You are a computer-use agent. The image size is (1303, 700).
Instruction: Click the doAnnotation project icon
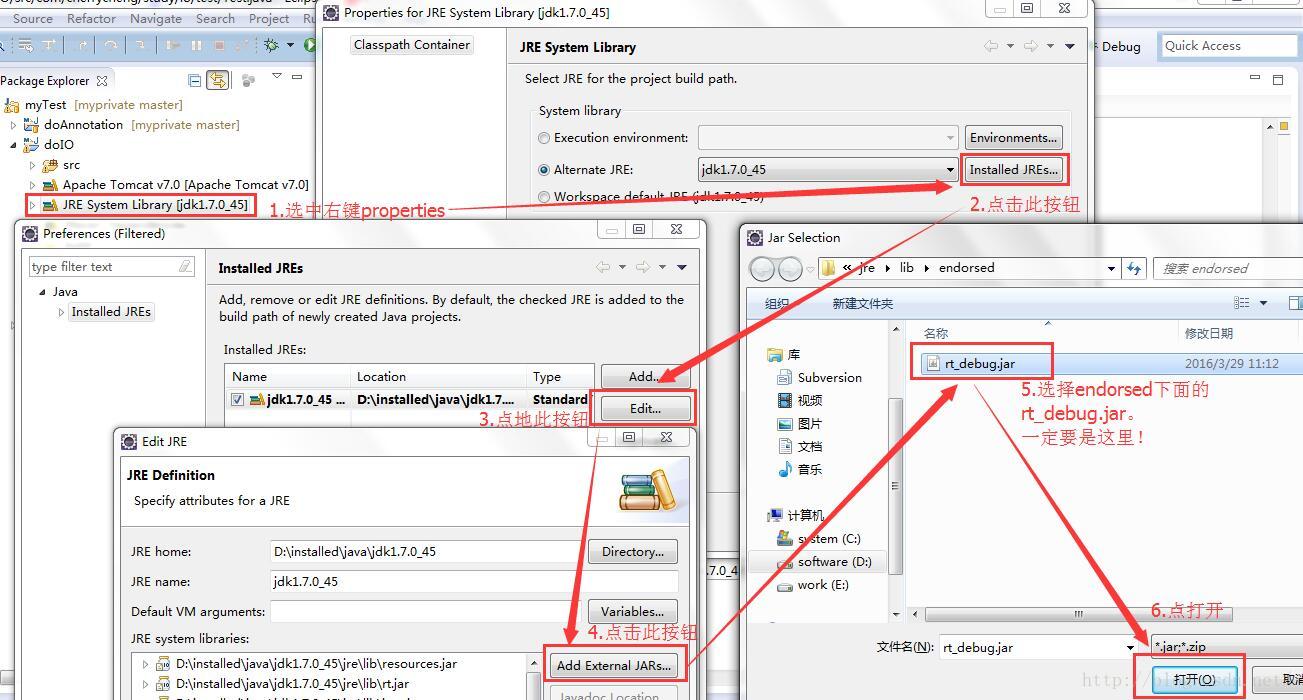(32, 125)
